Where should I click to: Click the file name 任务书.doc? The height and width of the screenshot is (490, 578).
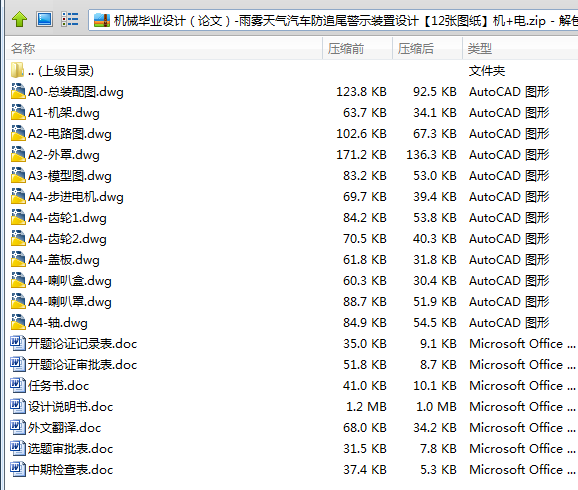(x=59, y=386)
